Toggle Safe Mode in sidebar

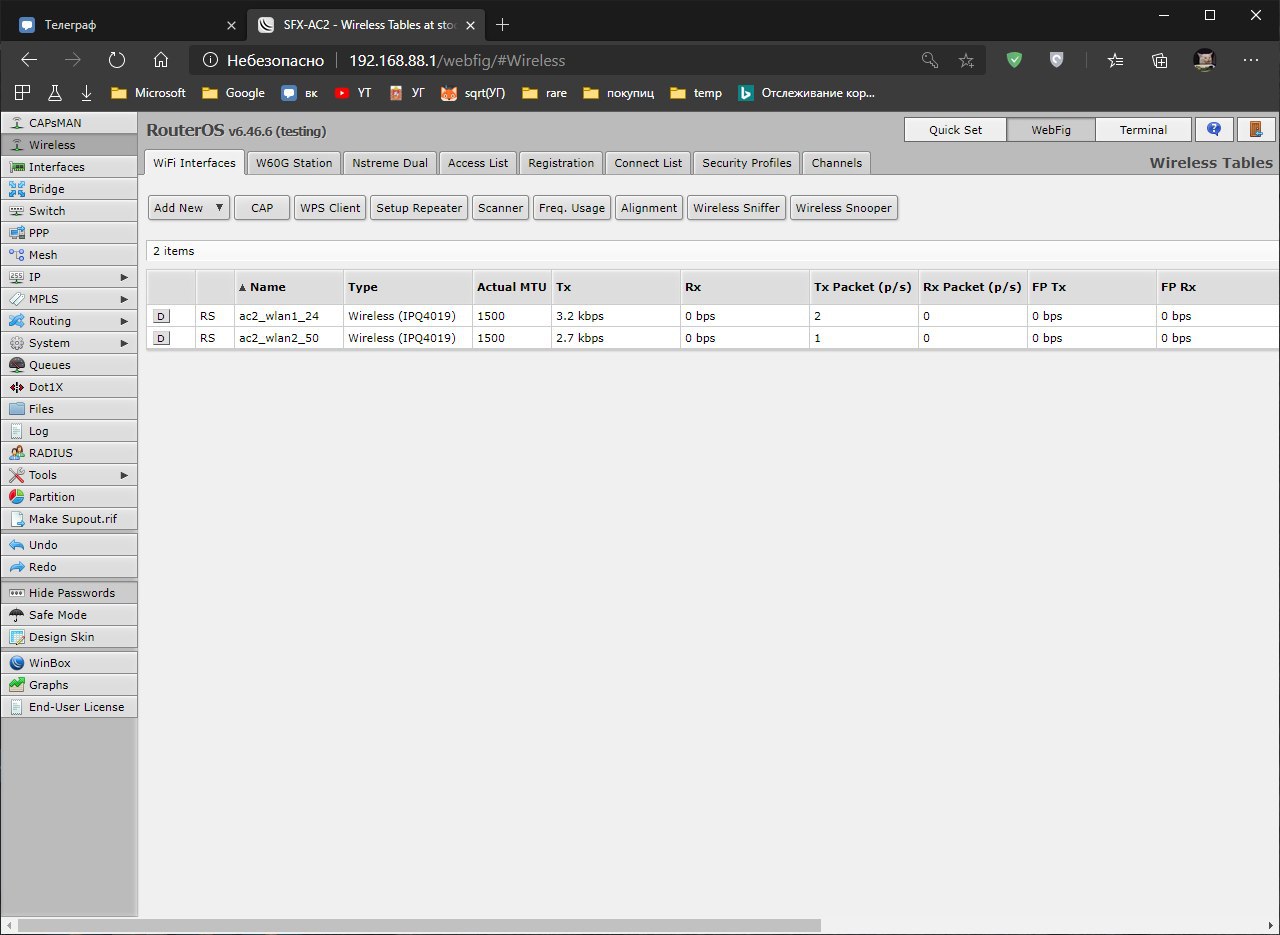point(69,615)
